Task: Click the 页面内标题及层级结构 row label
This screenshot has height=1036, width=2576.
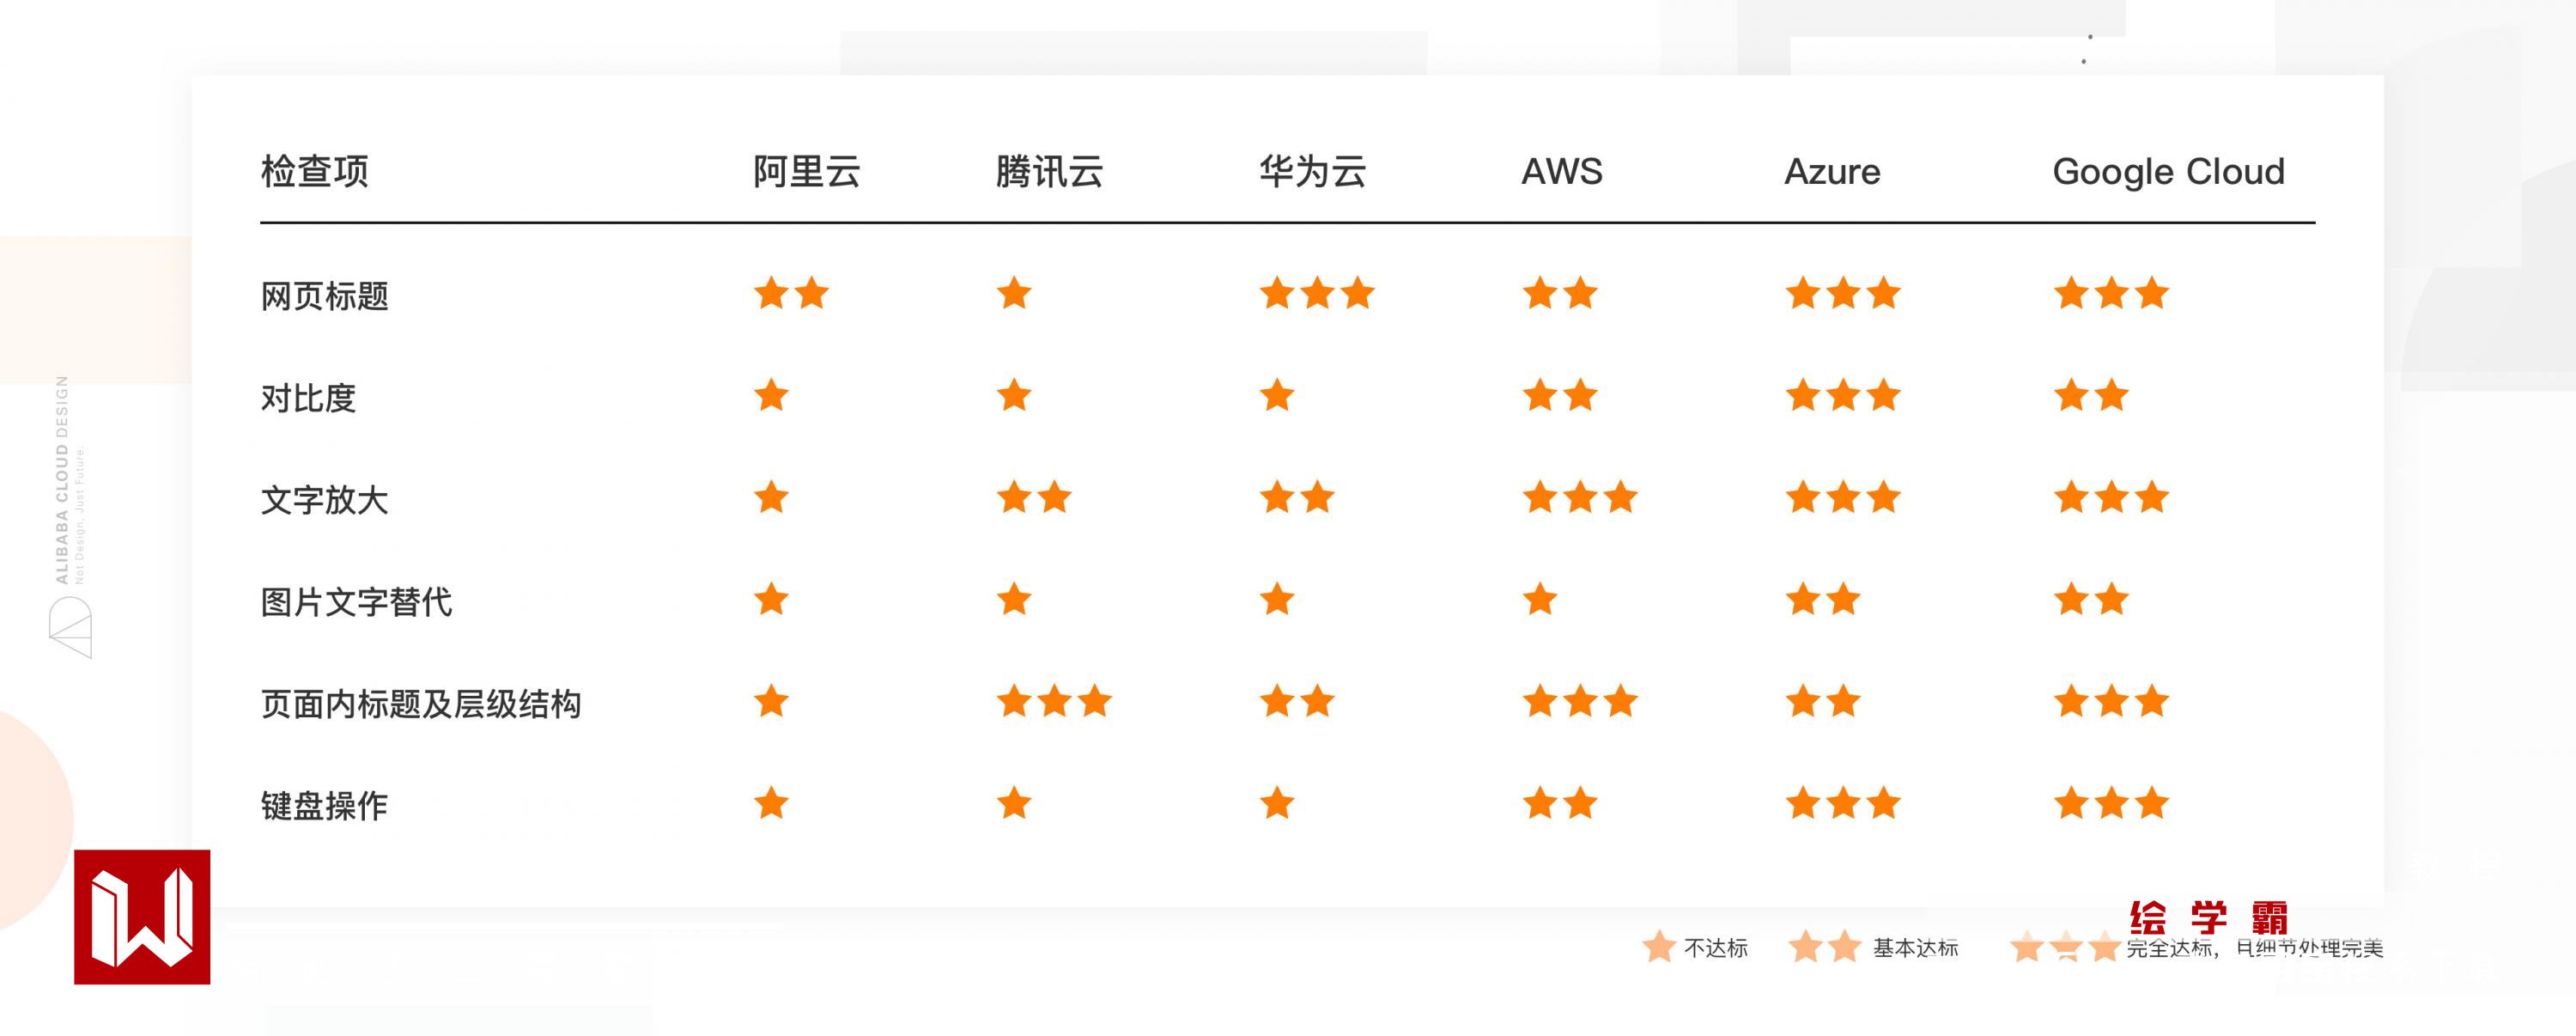Action: click(420, 704)
